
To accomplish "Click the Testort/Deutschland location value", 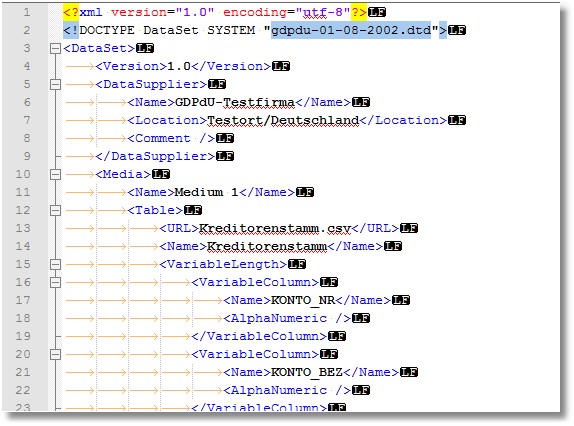I will (x=283, y=120).
